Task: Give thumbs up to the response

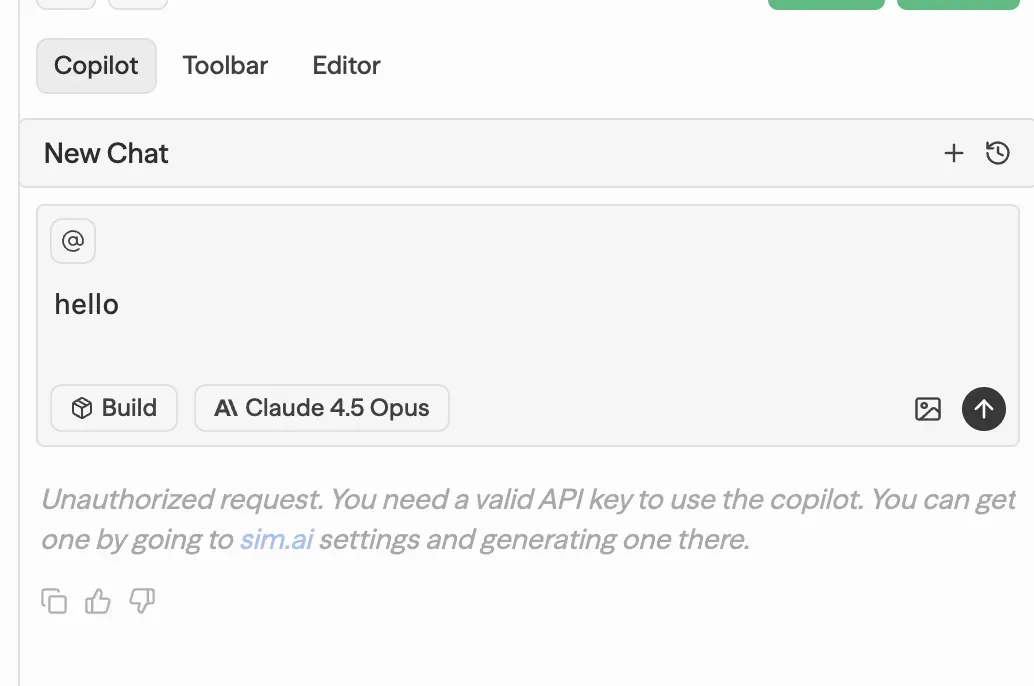Action: 98,601
